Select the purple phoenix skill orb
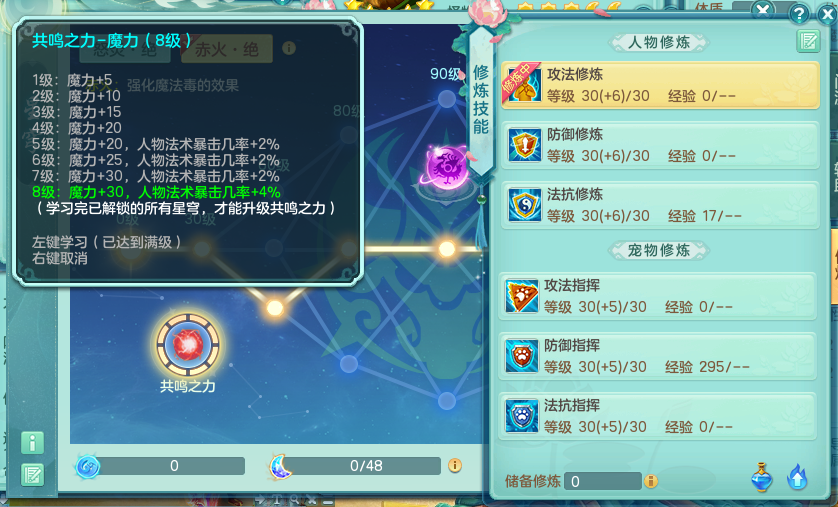This screenshot has height=507, width=838. pyautogui.click(x=447, y=166)
